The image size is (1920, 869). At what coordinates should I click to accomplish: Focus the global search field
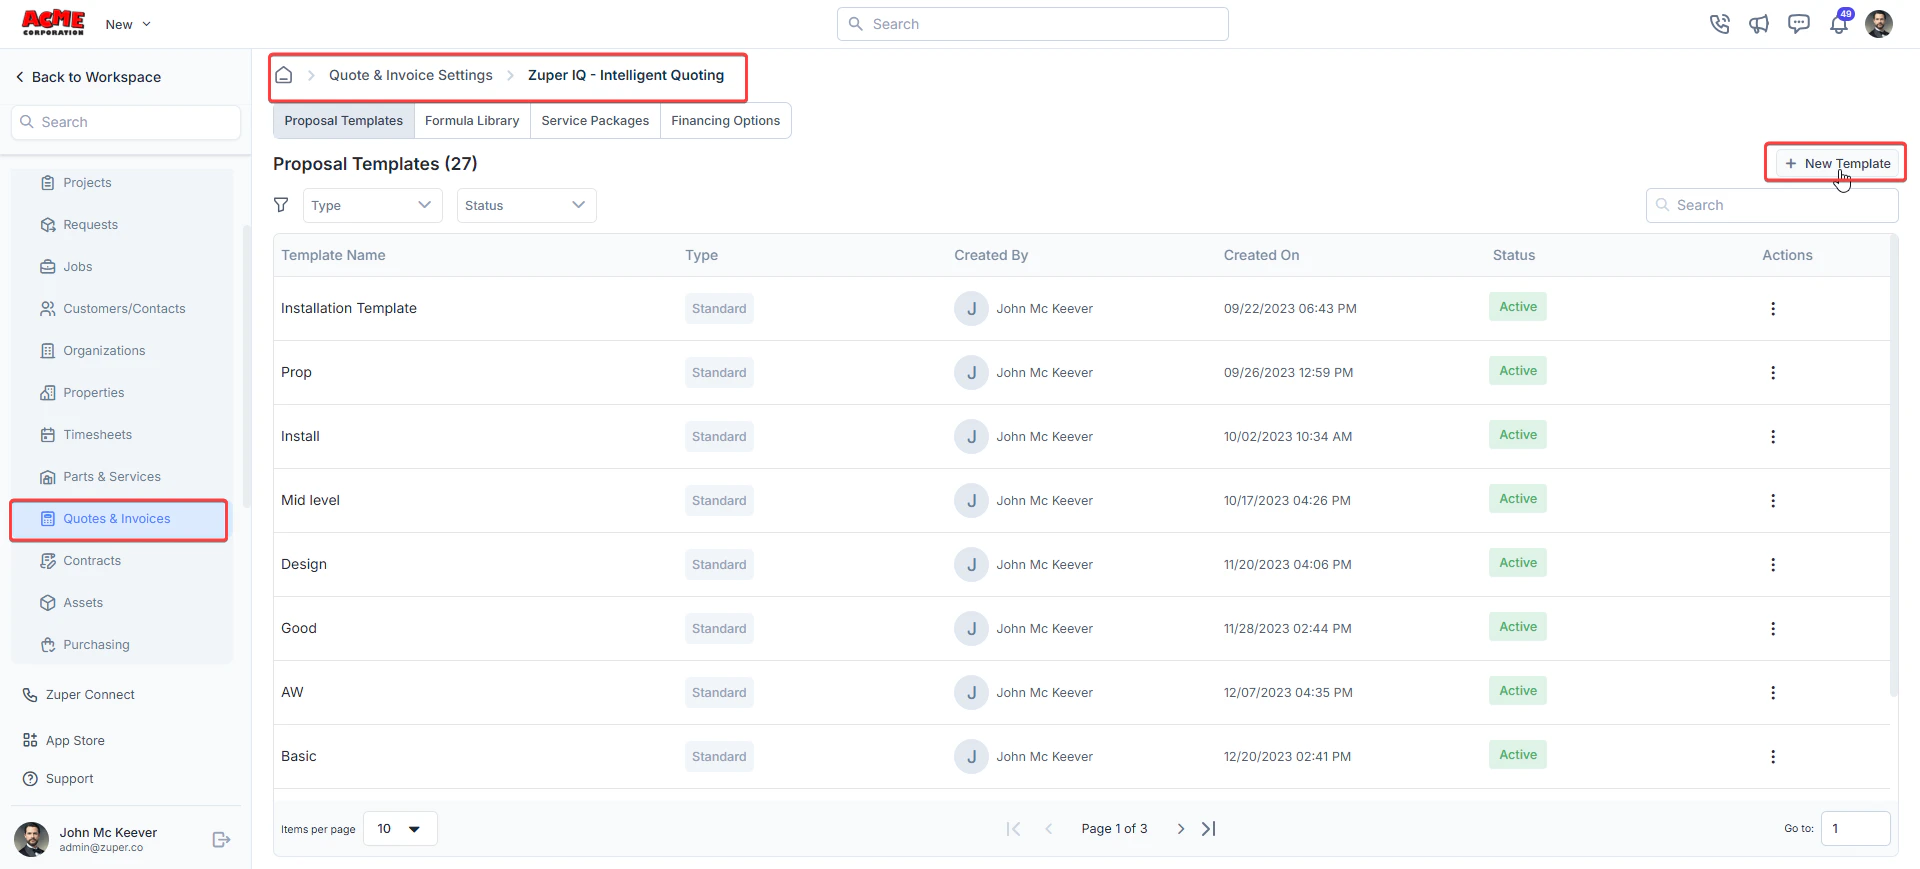[1033, 24]
